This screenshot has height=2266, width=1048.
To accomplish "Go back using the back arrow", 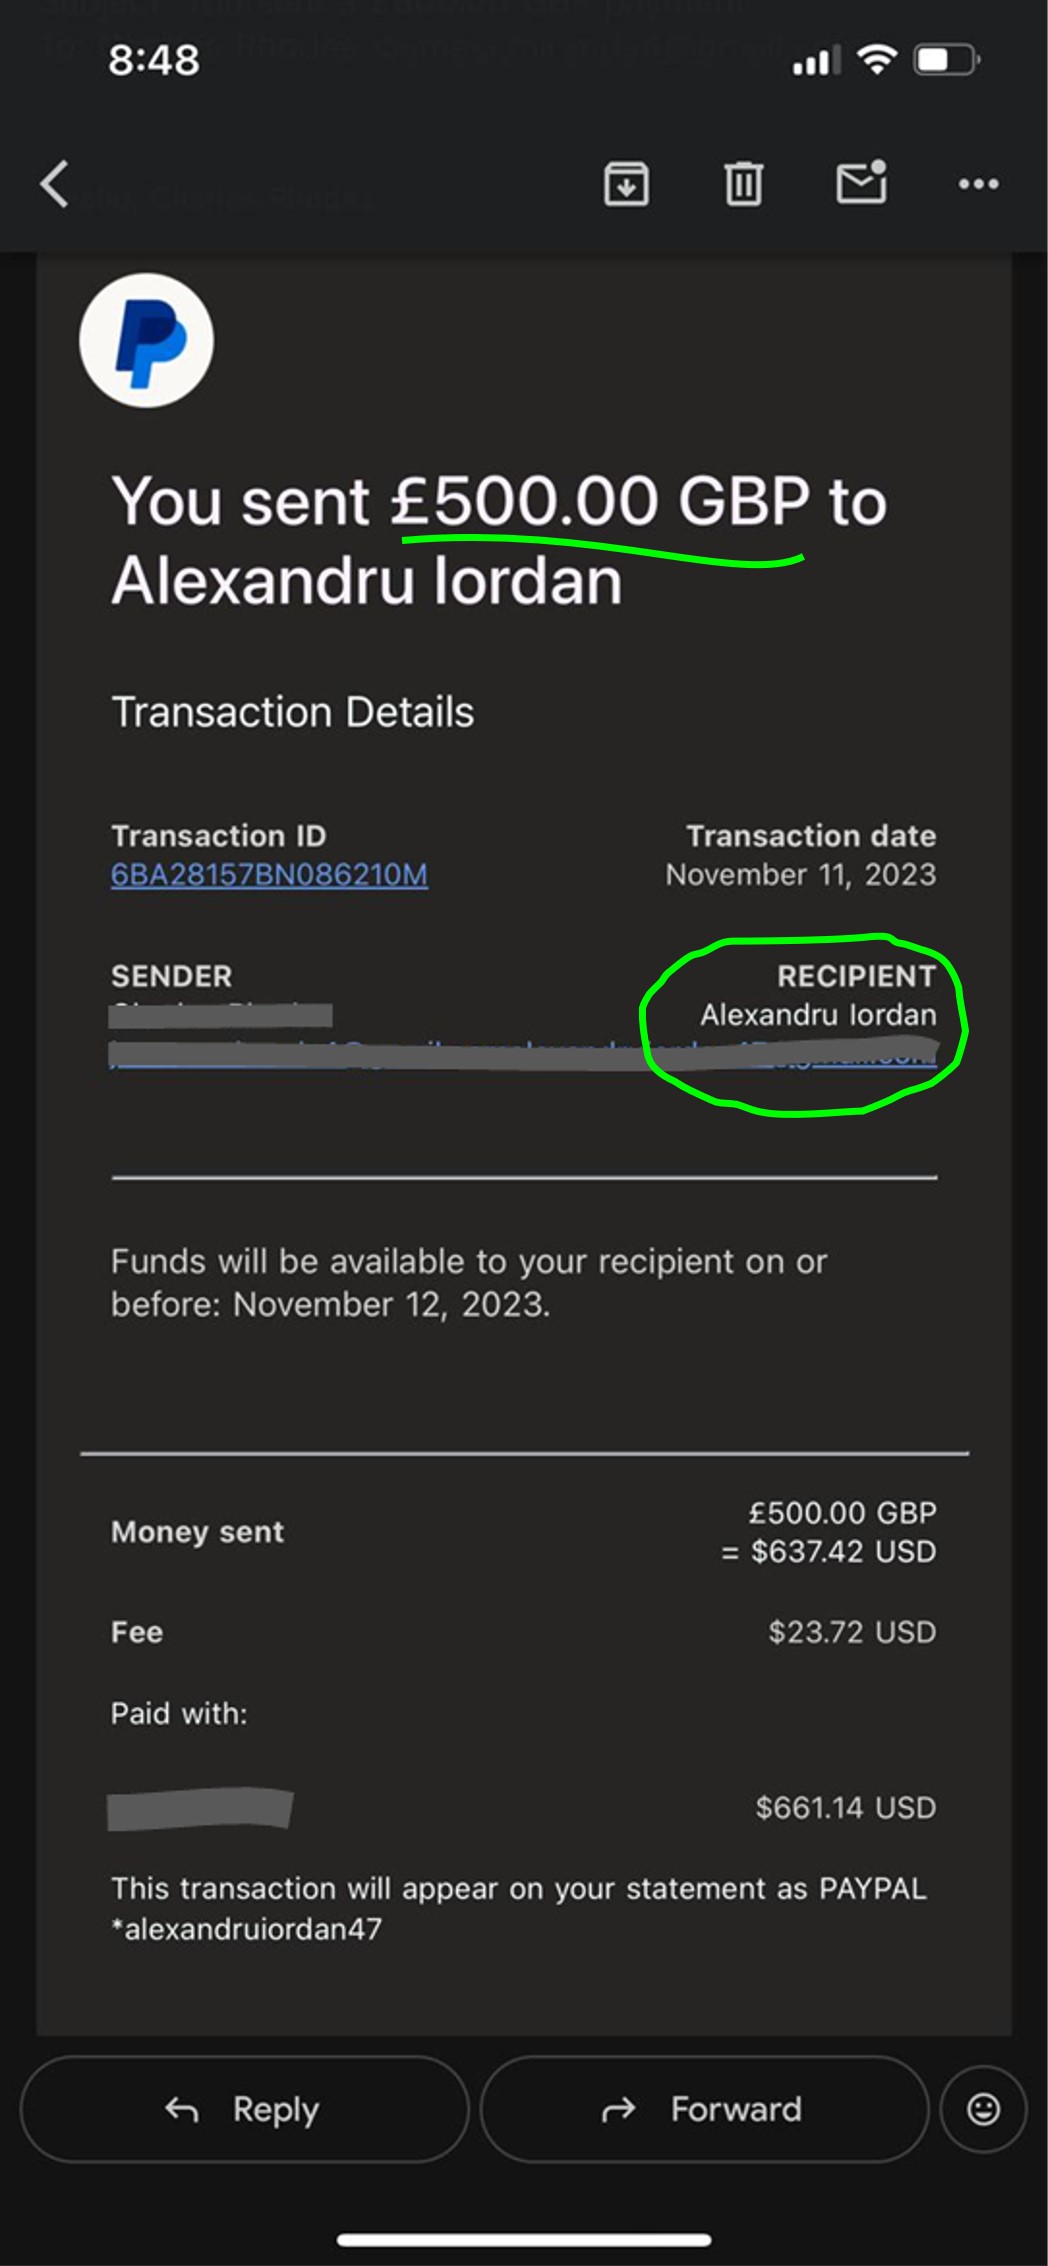I will coord(55,184).
